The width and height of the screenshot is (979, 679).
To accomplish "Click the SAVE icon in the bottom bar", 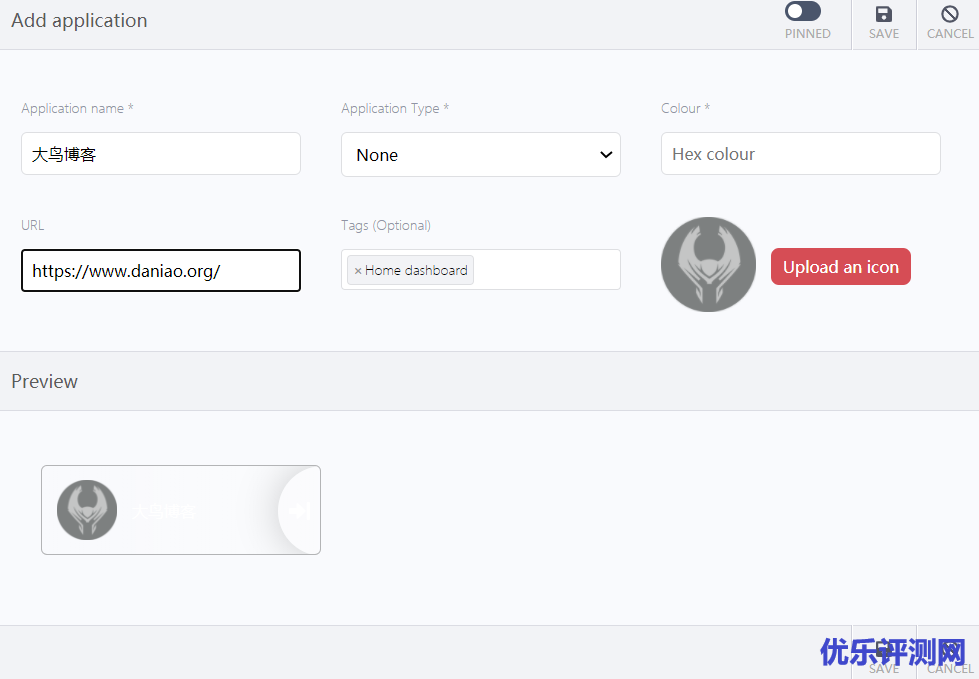I will (x=883, y=650).
